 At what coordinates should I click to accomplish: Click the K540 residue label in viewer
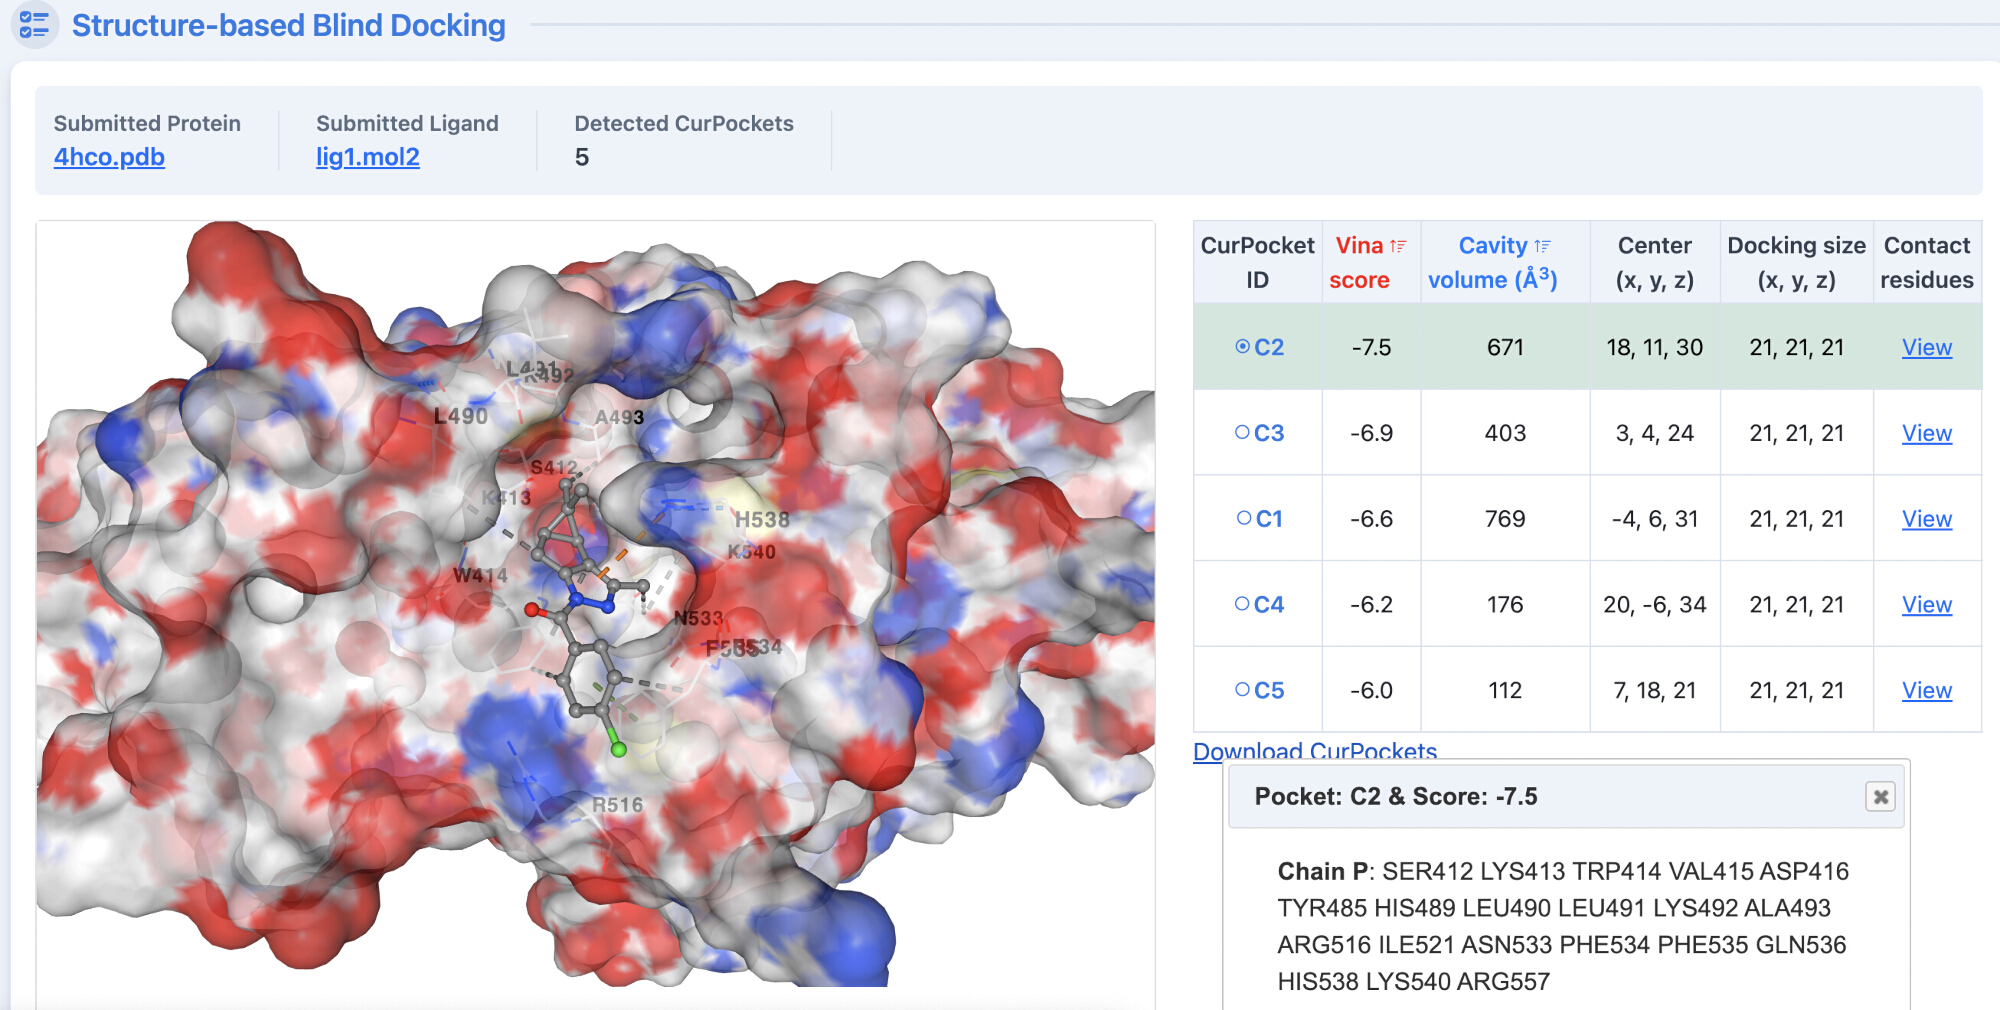752,552
